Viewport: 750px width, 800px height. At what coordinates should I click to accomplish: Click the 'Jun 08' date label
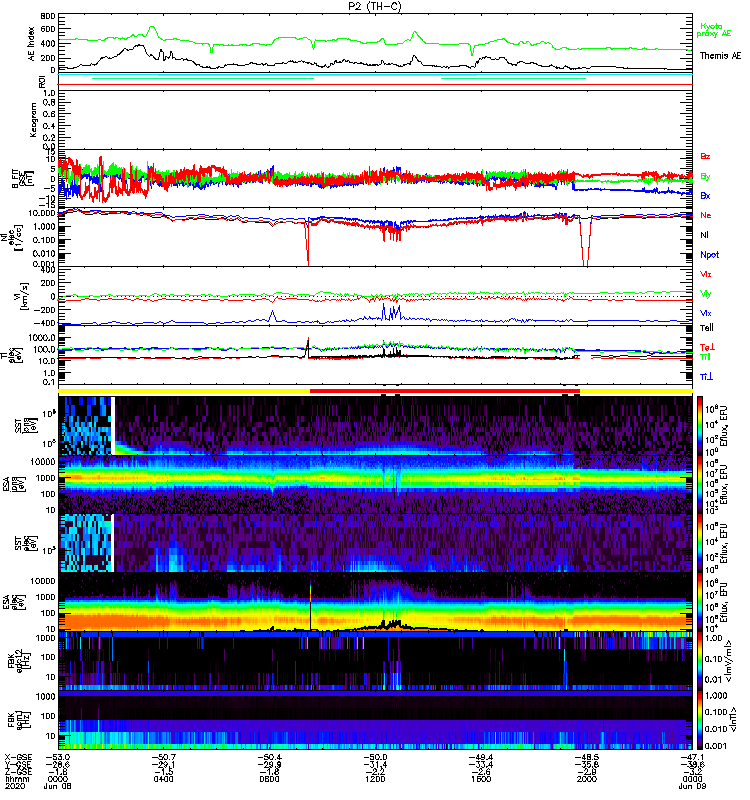(58, 786)
